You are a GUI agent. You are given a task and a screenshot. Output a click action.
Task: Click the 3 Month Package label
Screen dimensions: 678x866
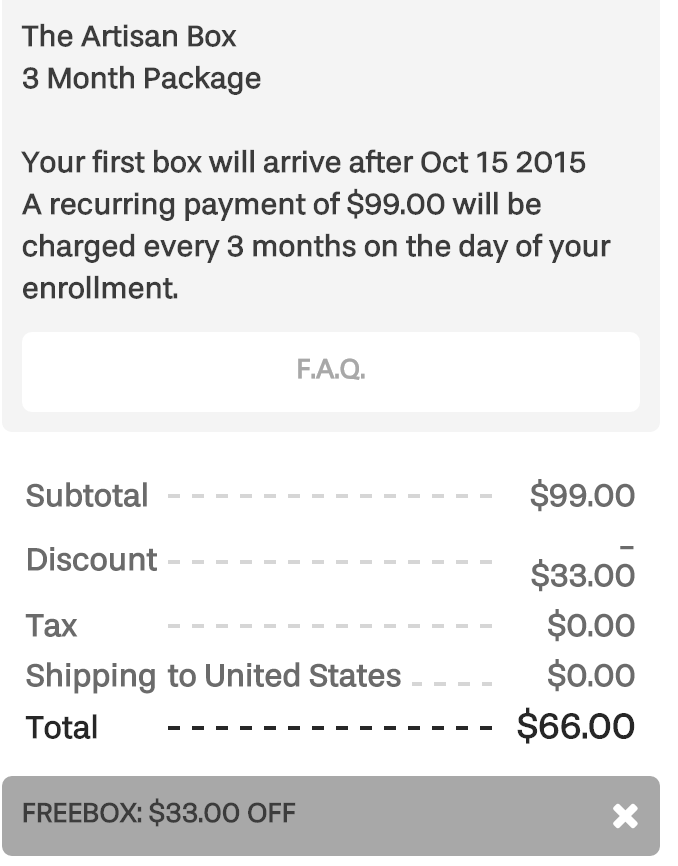[141, 78]
